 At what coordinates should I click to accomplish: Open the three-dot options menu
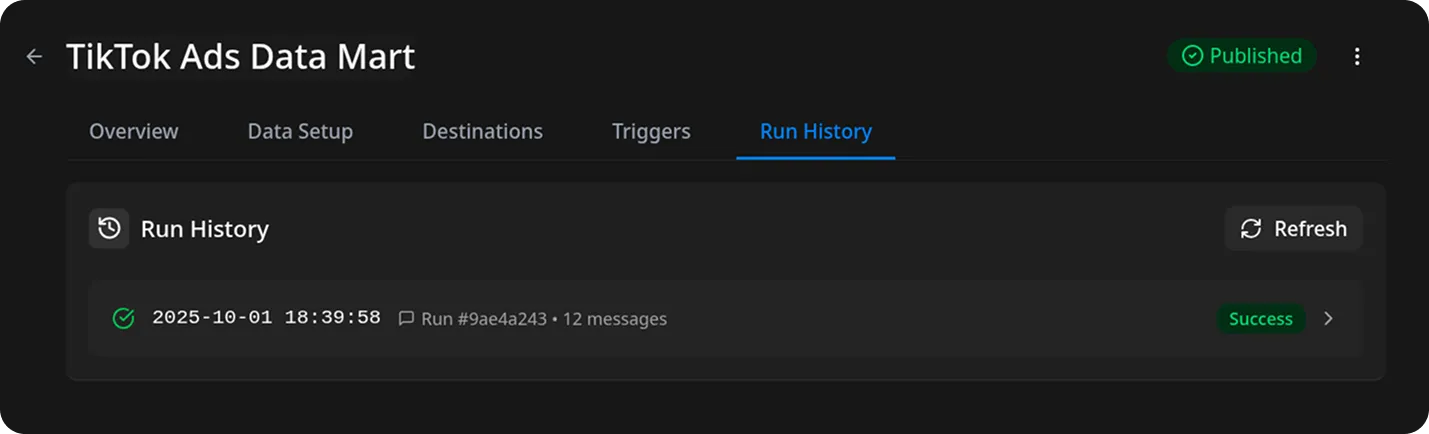tap(1357, 57)
